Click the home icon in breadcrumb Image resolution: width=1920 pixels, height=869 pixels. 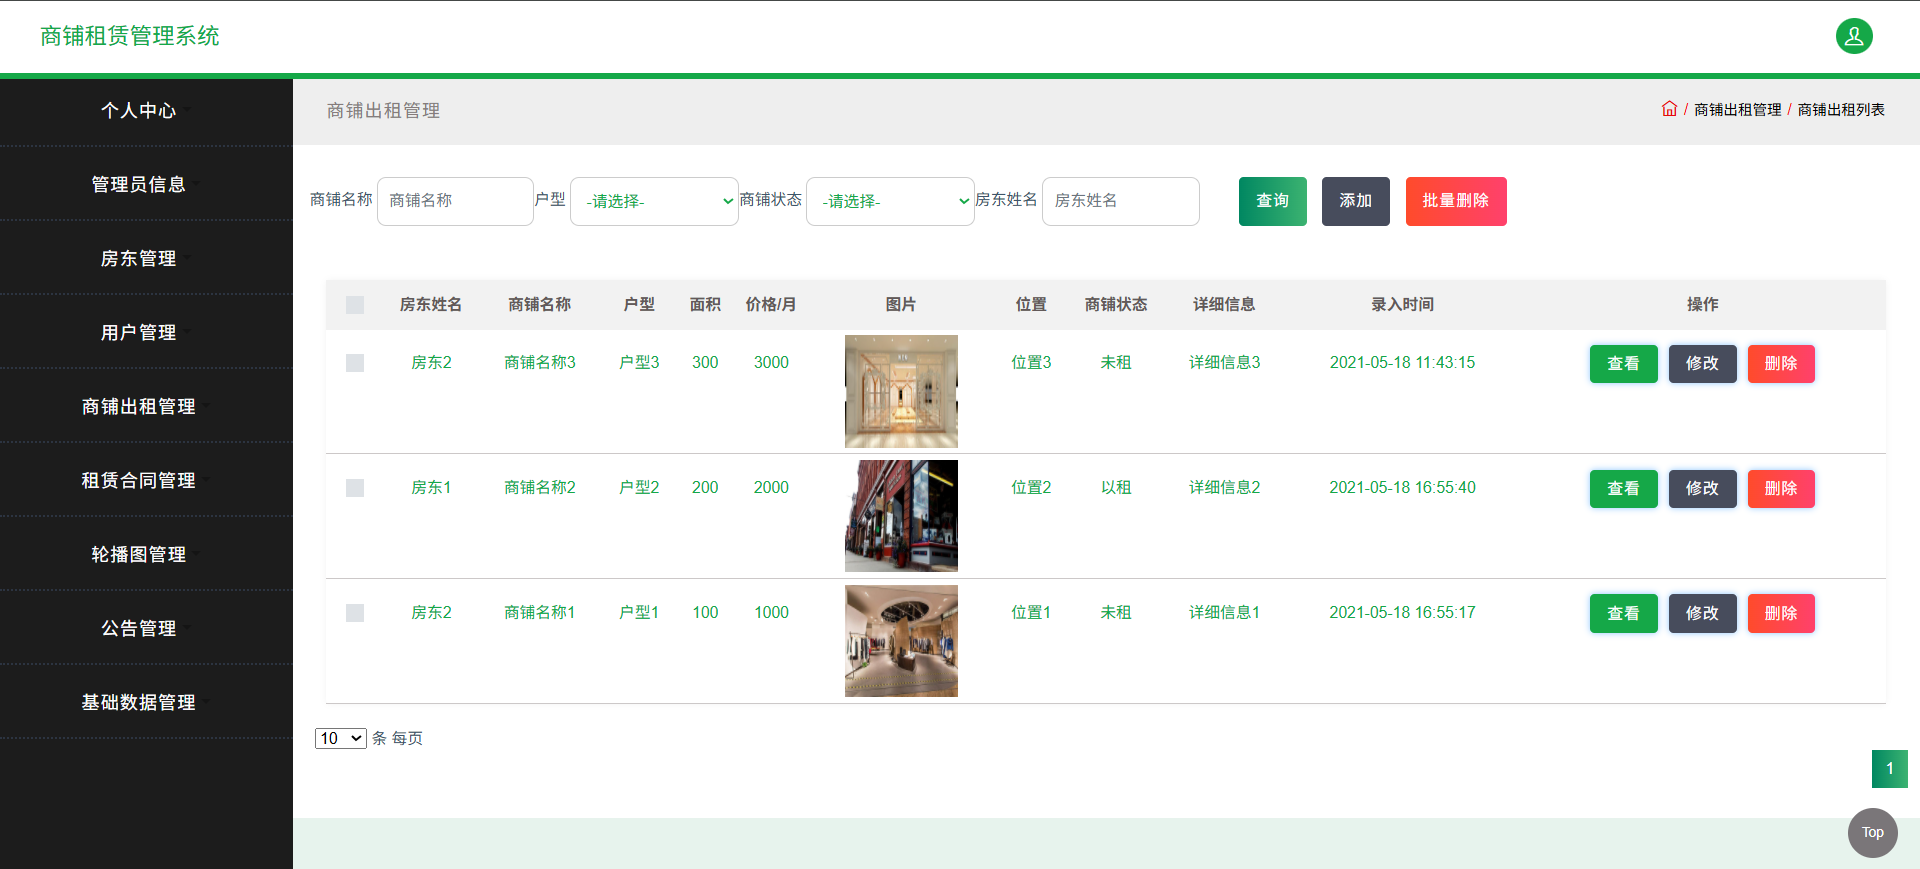(1669, 109)
